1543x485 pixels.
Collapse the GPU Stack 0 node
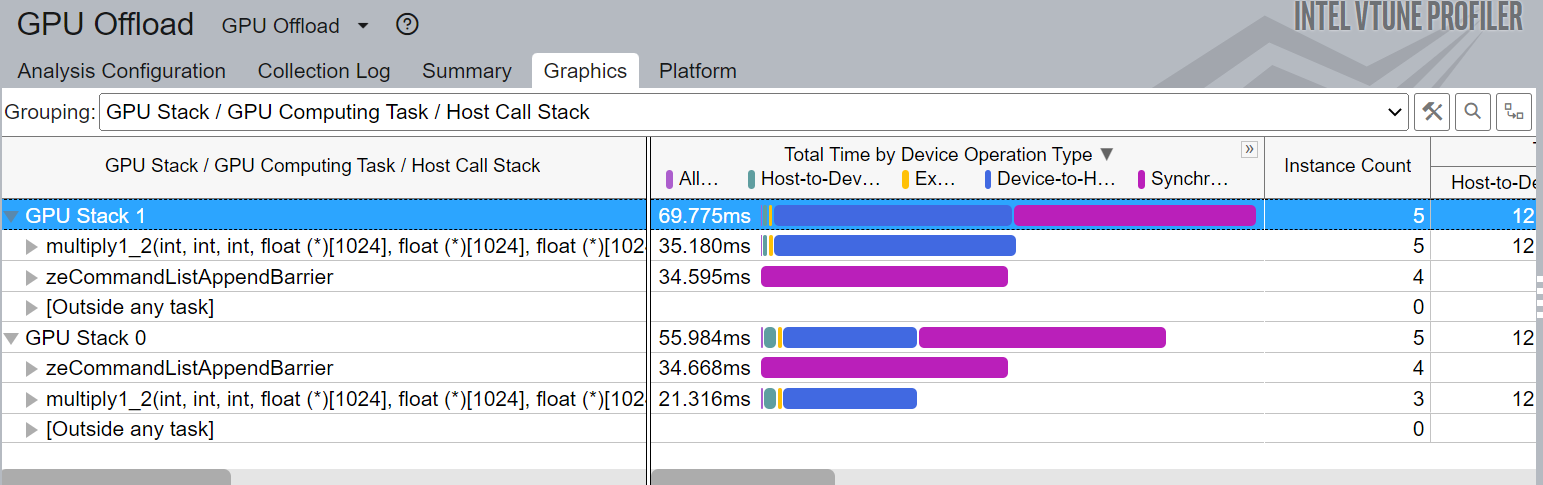[x=12, y=338]
